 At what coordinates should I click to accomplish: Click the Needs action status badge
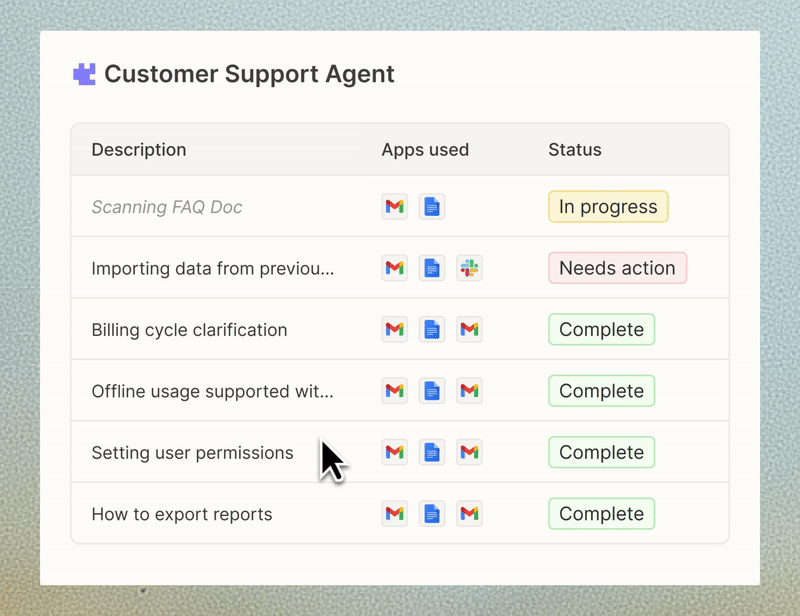617,268
